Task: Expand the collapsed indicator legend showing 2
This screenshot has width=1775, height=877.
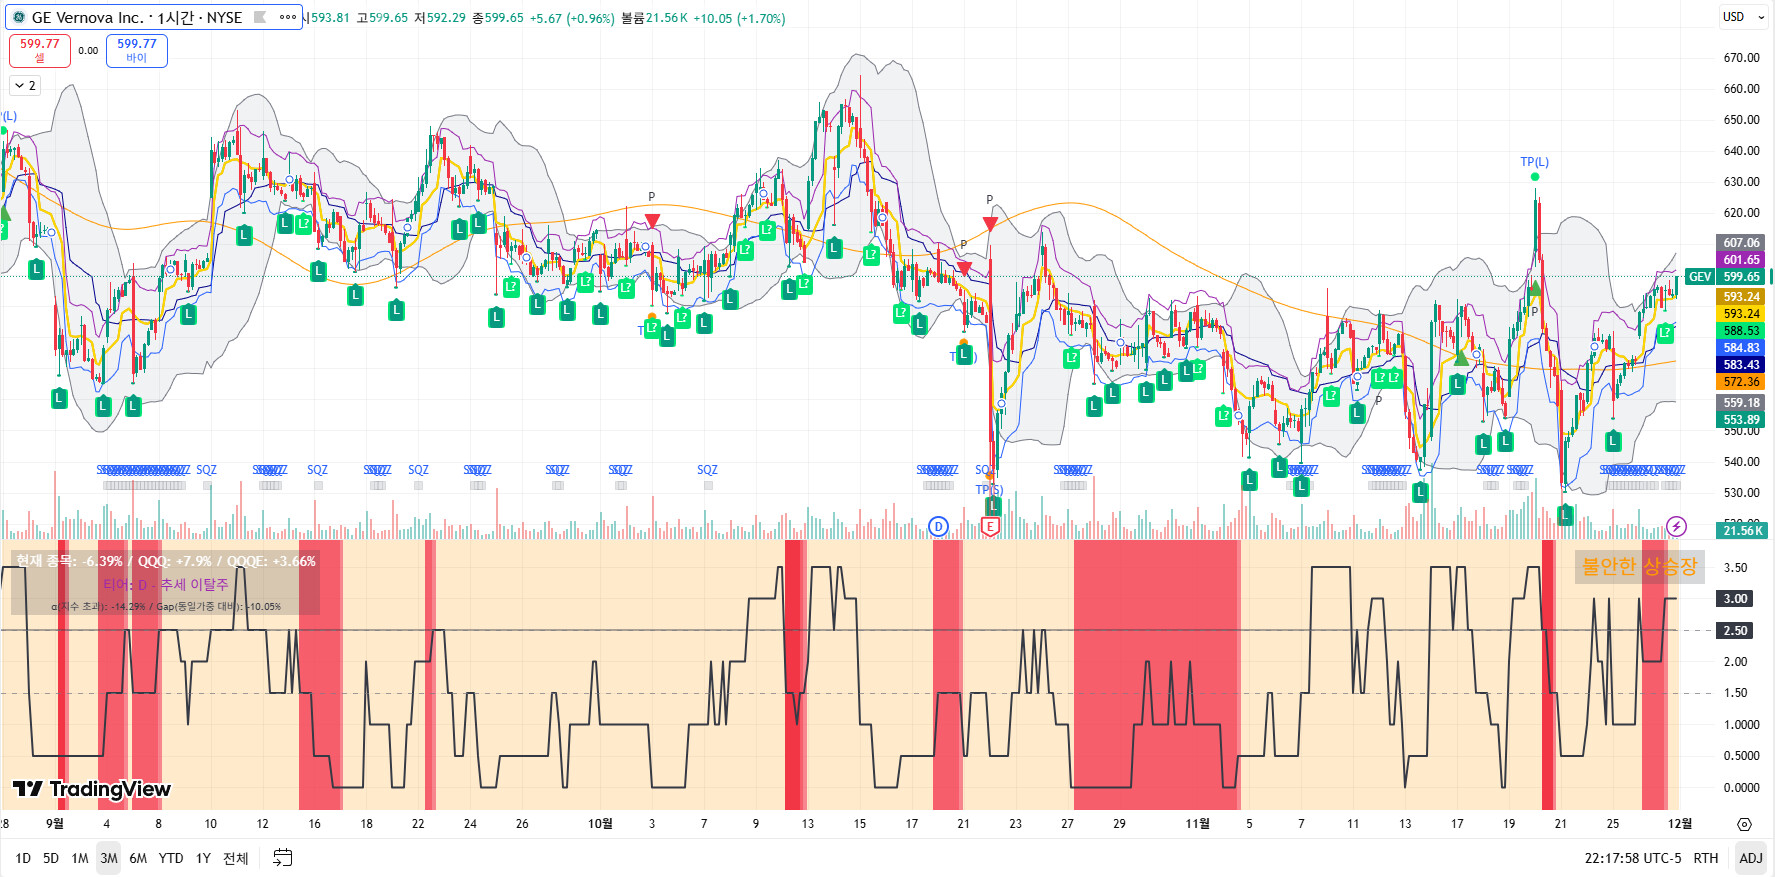Action: (25, 86)
